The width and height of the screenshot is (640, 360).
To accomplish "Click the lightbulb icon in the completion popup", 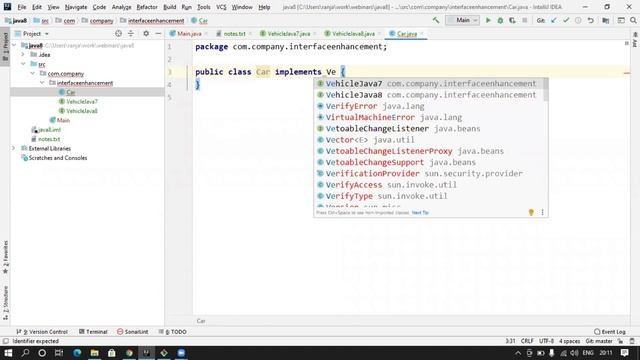I will (x=531, y=212).
